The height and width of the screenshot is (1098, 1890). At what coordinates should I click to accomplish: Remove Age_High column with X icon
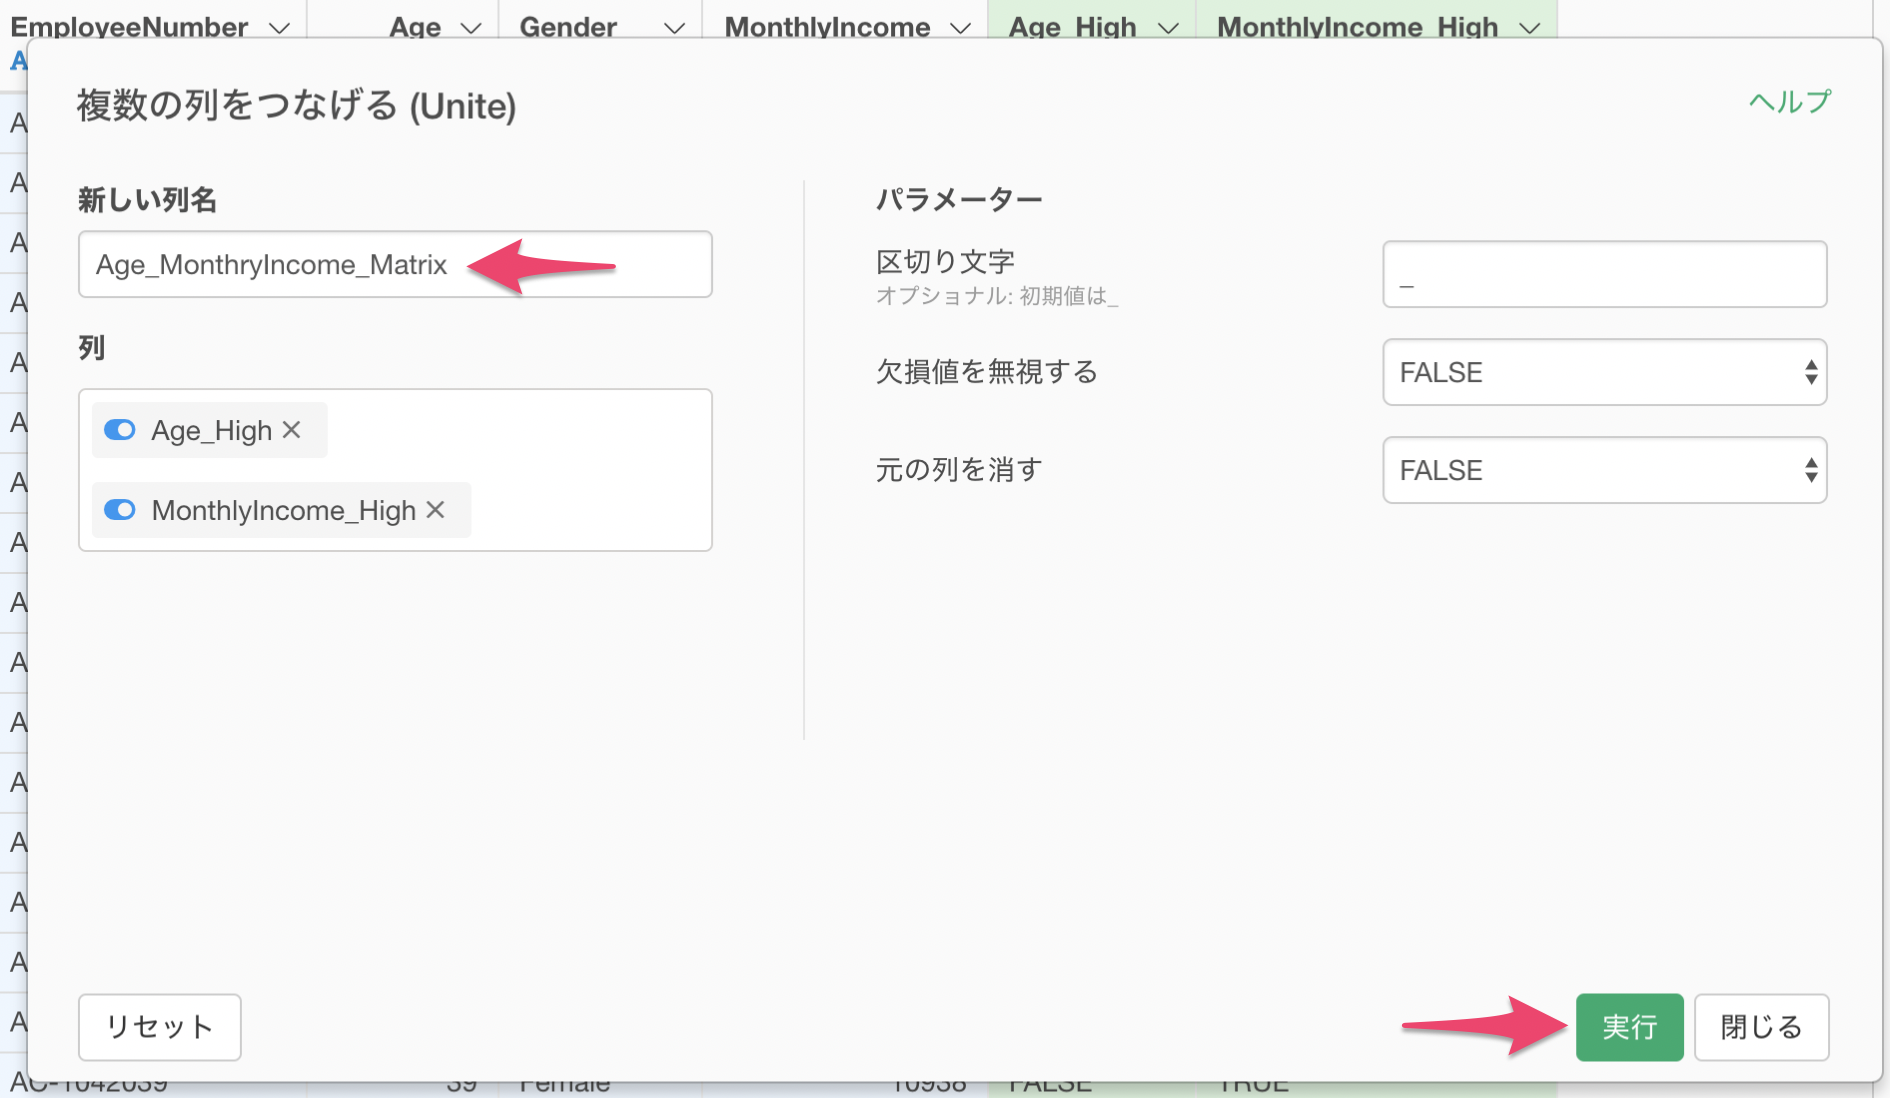click(292, 430)
